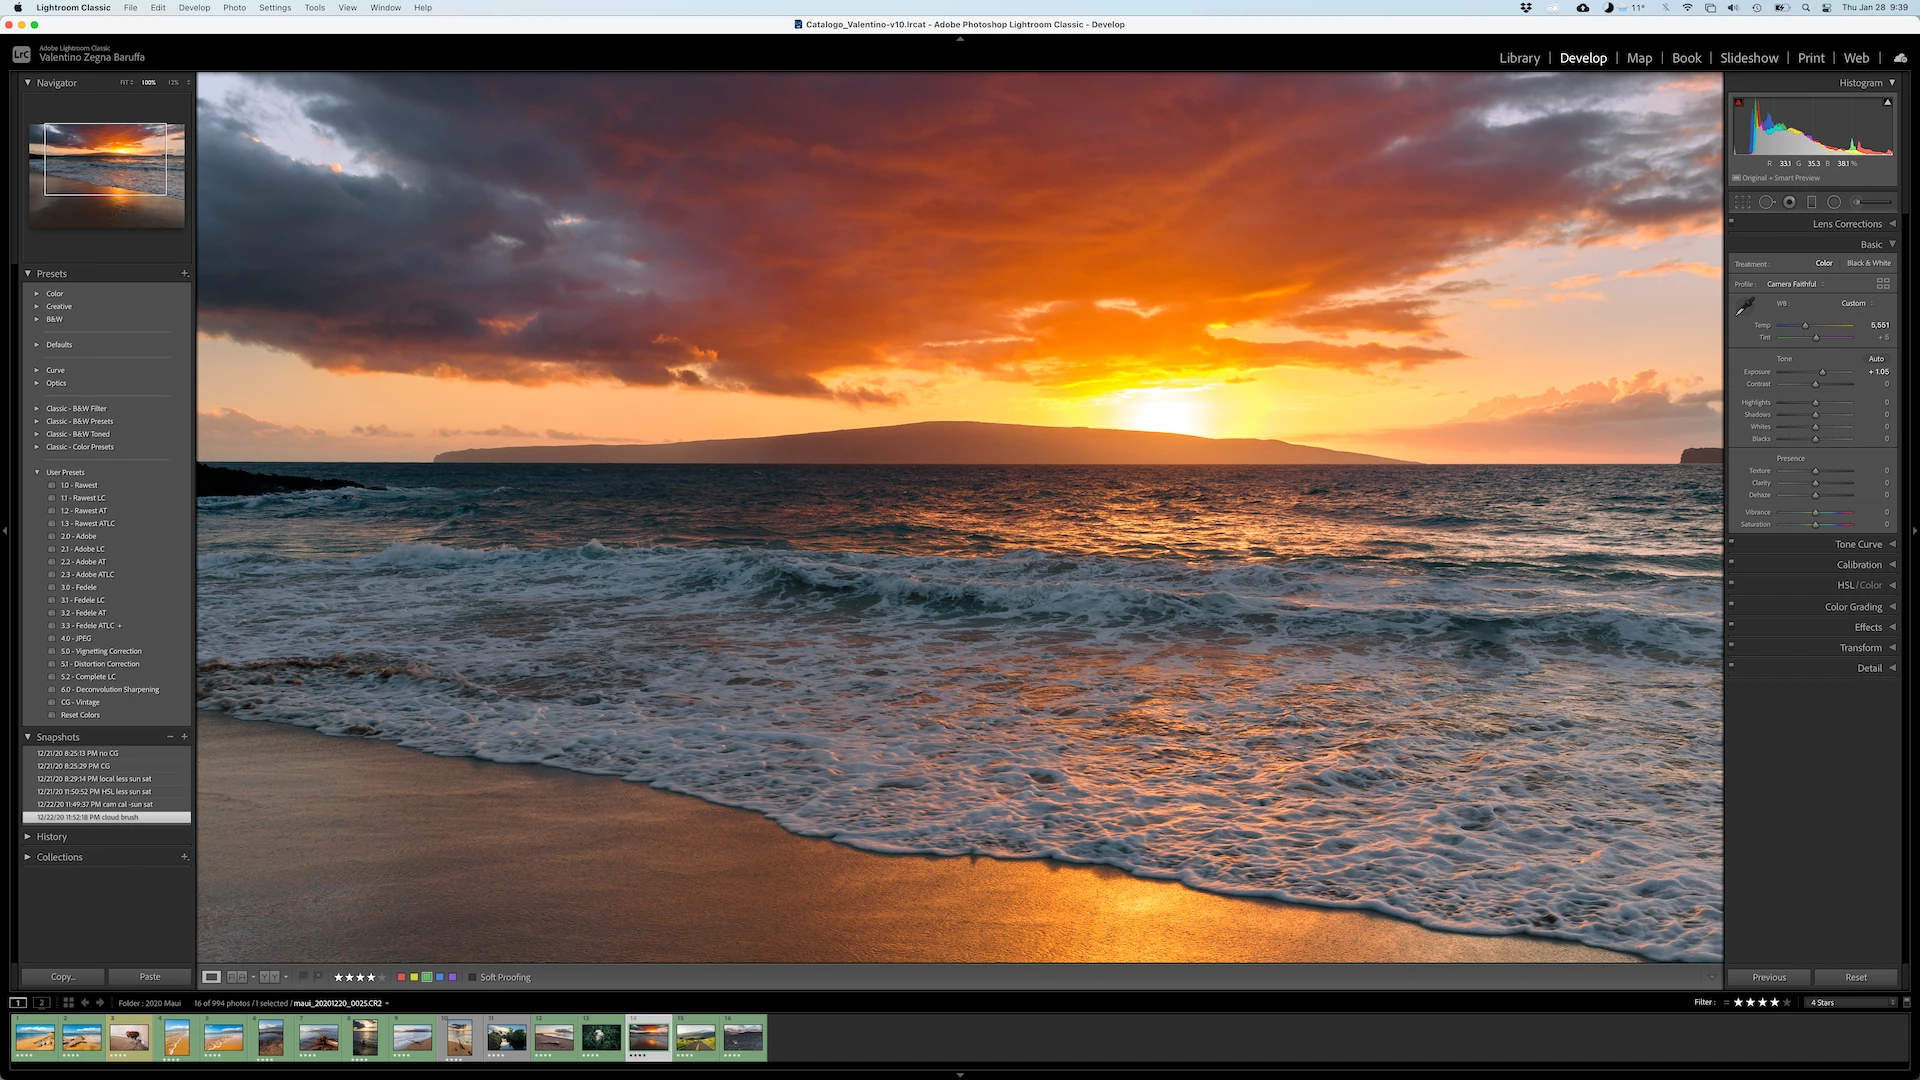Pick the White Balance eyedropper tool
The image size is (1920, 1080).
(x=1745, y=307)
